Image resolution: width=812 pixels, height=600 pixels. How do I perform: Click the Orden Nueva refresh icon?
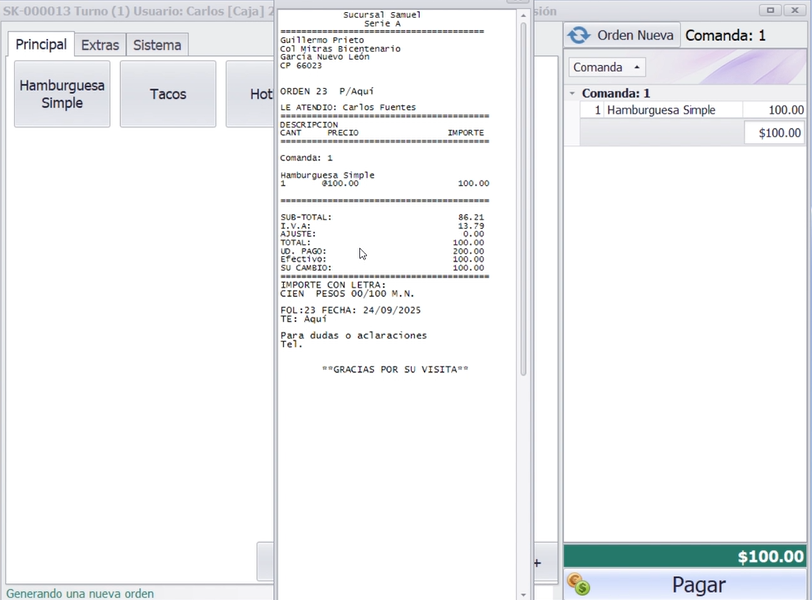point(579,35)
